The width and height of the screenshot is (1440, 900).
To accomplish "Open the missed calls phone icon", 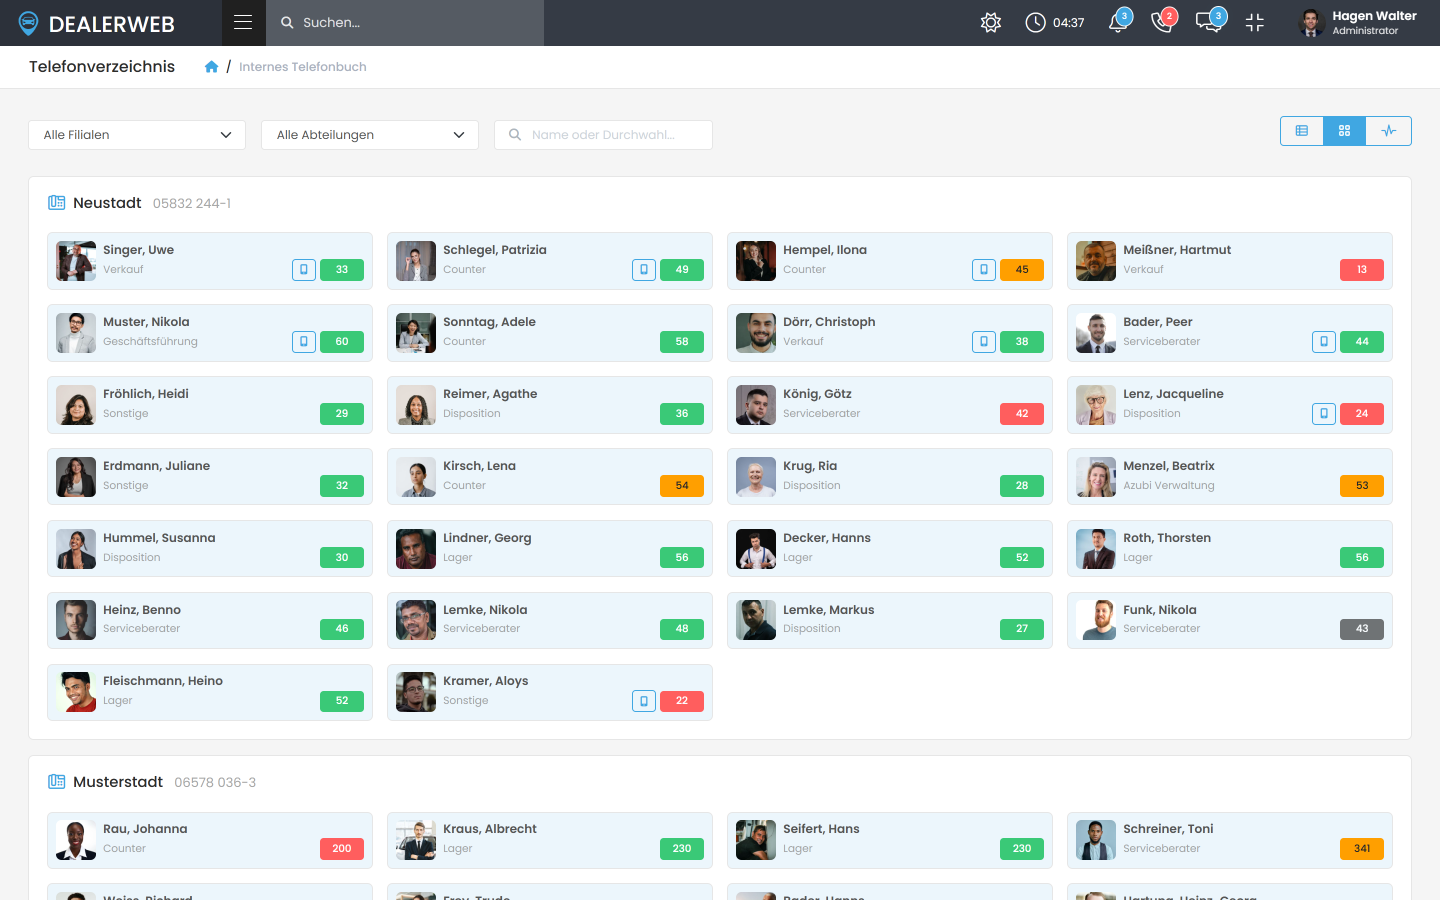I will coord(1163,22).
